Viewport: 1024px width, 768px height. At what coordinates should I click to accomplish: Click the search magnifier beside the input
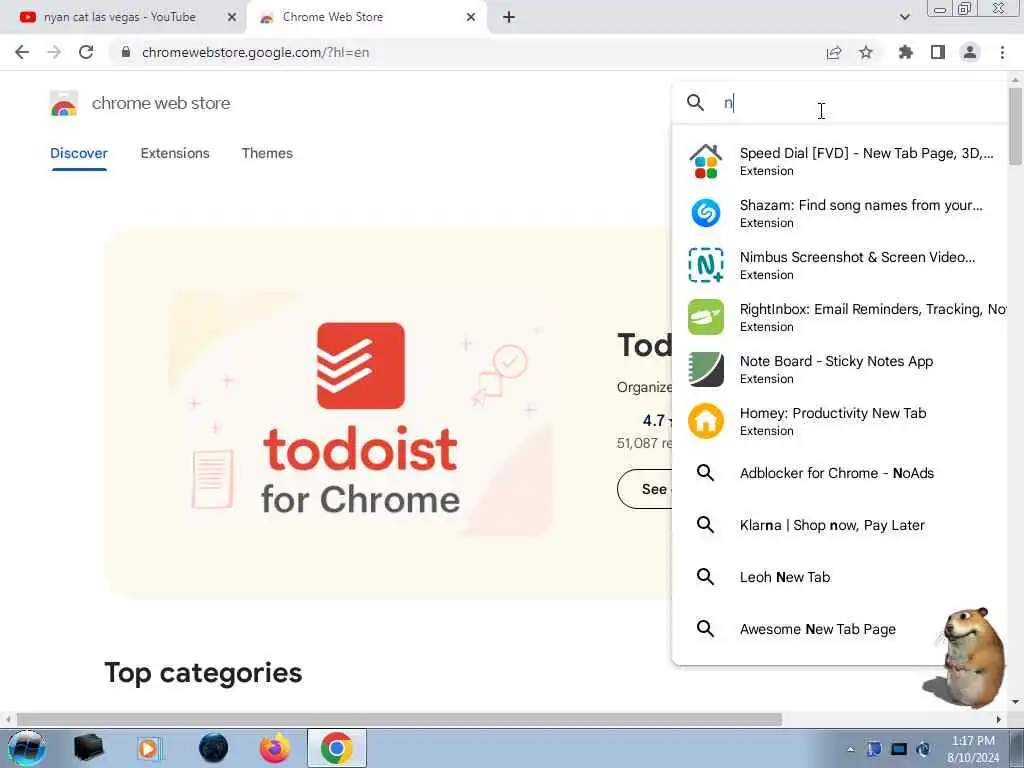tap(696, 103)
